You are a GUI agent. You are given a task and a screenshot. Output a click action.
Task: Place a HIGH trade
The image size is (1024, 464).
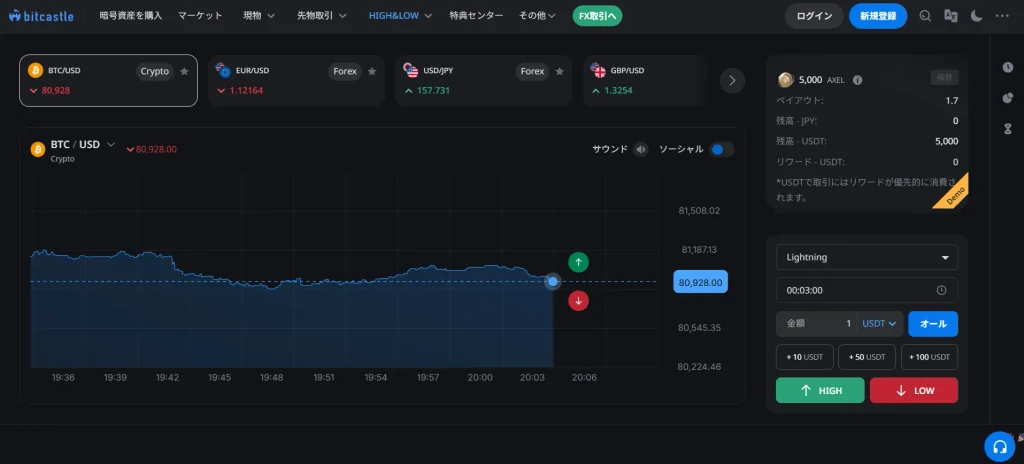[820, 391]
